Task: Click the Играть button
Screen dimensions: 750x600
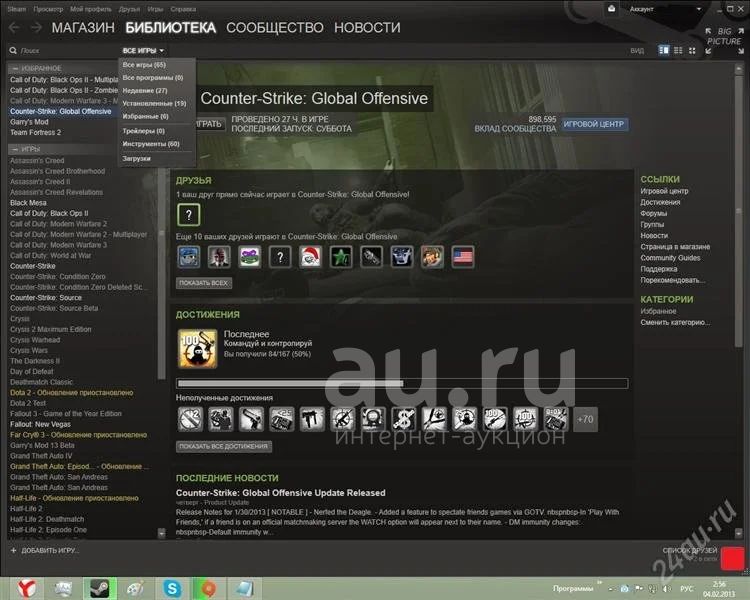Action: [x=210, y=124]
